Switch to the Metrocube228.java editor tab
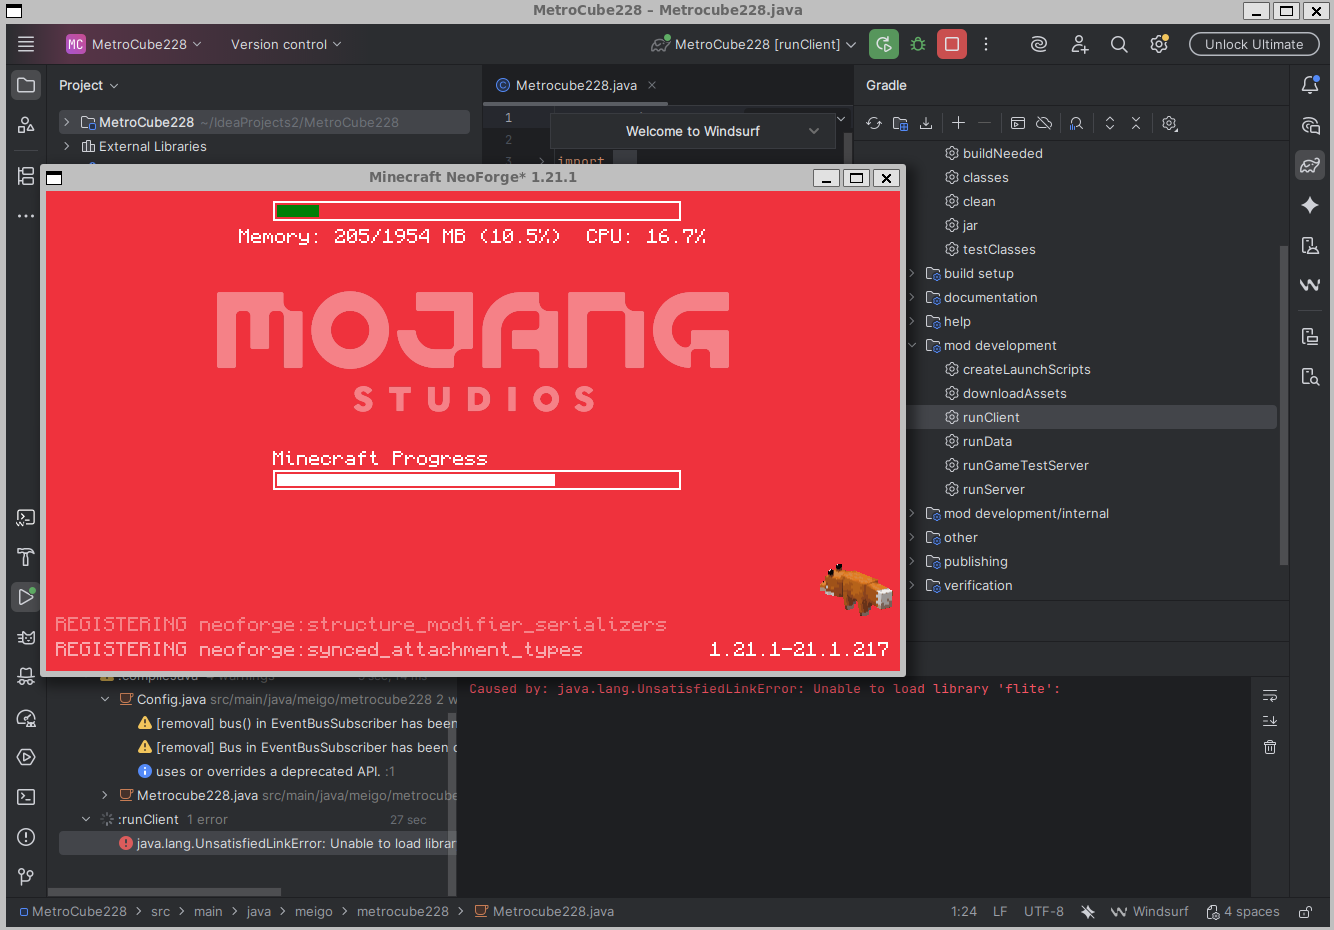 (x=573, y=85)
